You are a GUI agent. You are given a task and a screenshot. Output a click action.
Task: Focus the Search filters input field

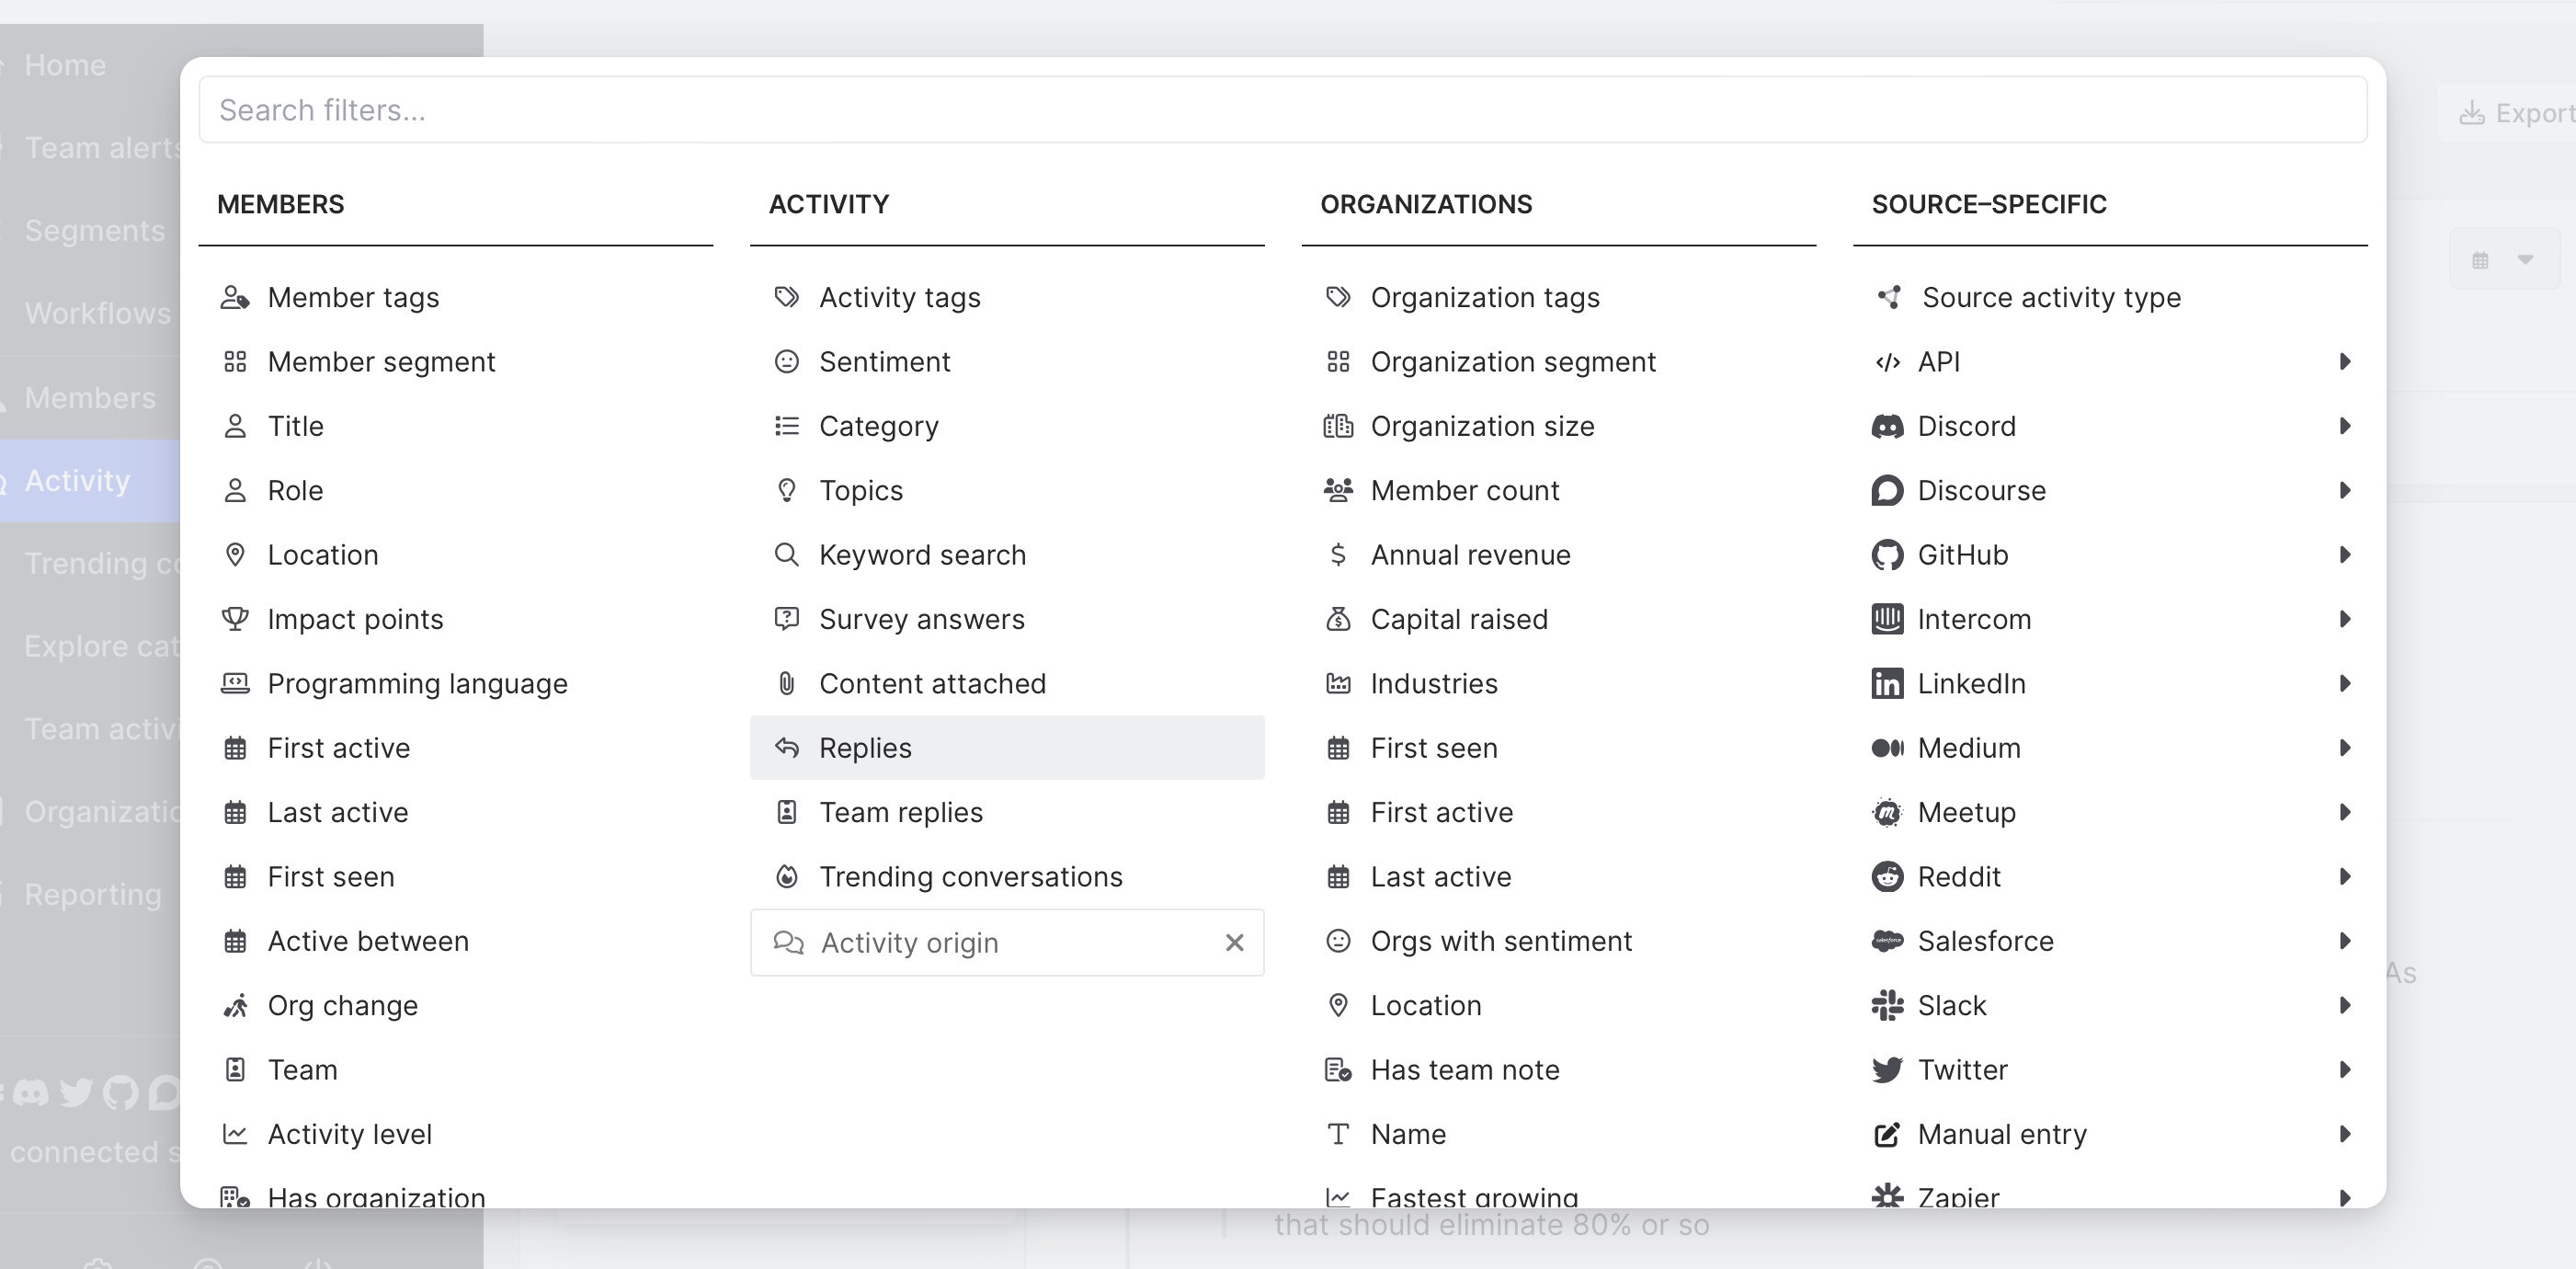tap(1282, 110)
